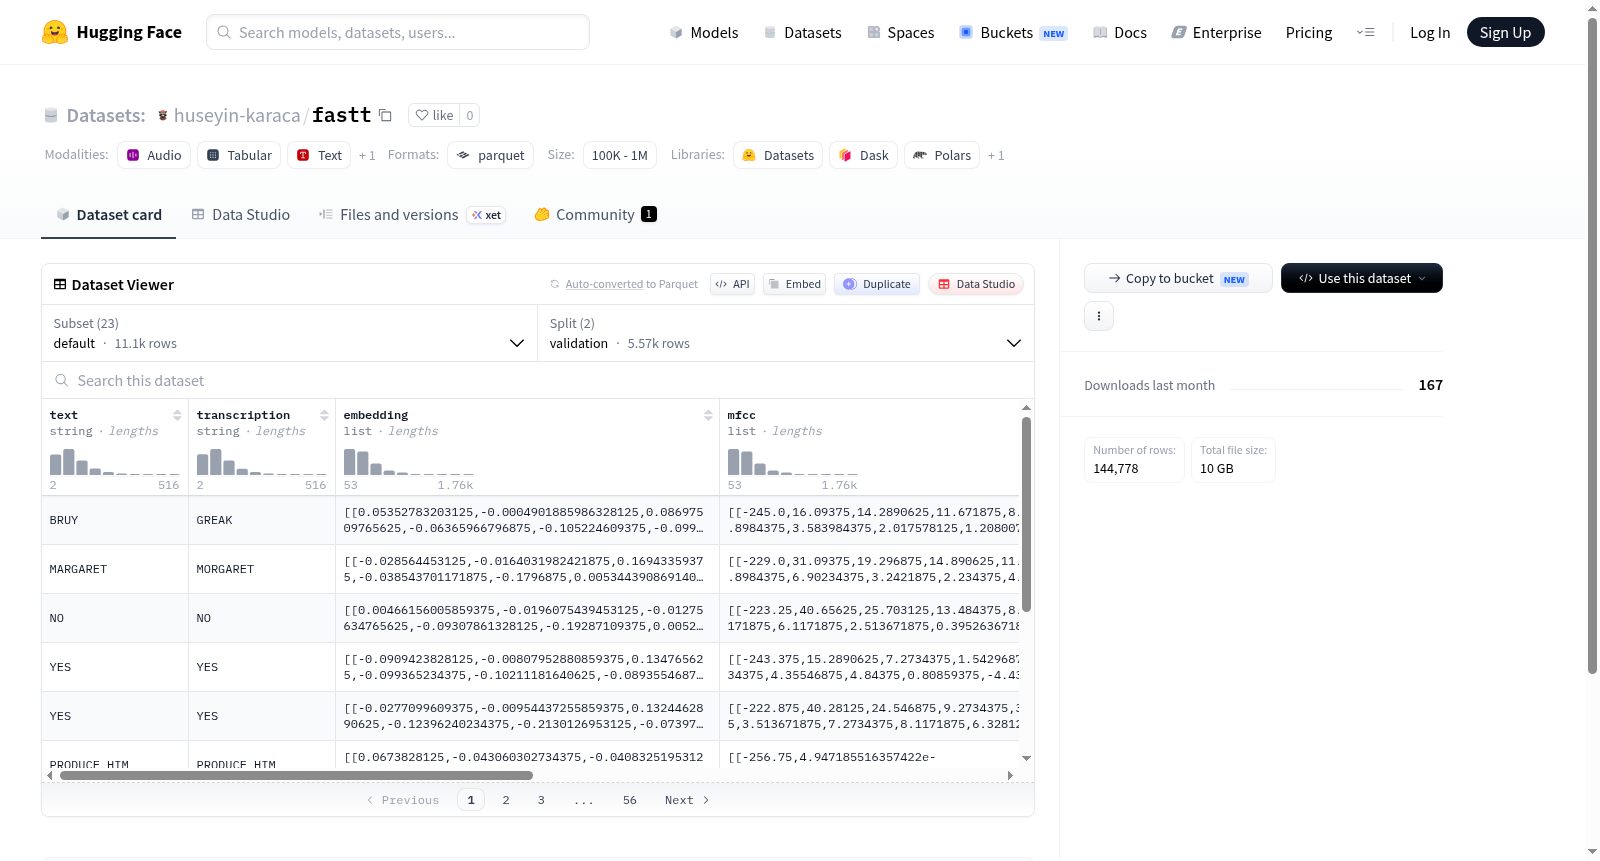Select the Text modality tag
Image resolution: width=1600 pixels, height=861 pixels.
(x=319, y=155)
